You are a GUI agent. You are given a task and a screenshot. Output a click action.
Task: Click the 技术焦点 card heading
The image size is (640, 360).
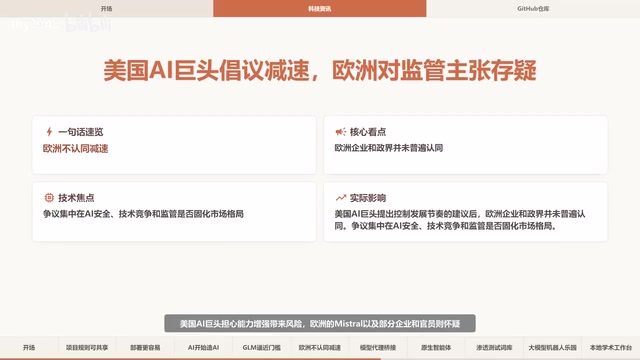pyautogui.click(x=76, y=198)
